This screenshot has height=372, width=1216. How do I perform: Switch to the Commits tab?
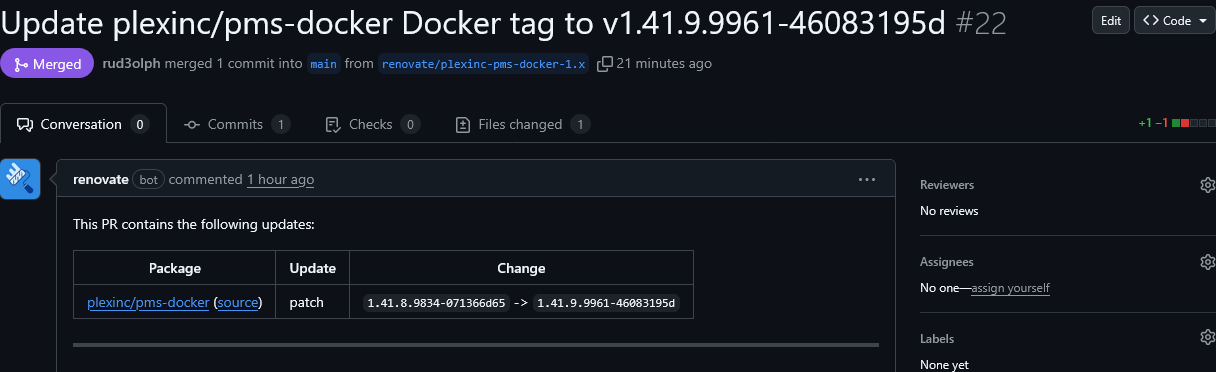pos(237,125)
